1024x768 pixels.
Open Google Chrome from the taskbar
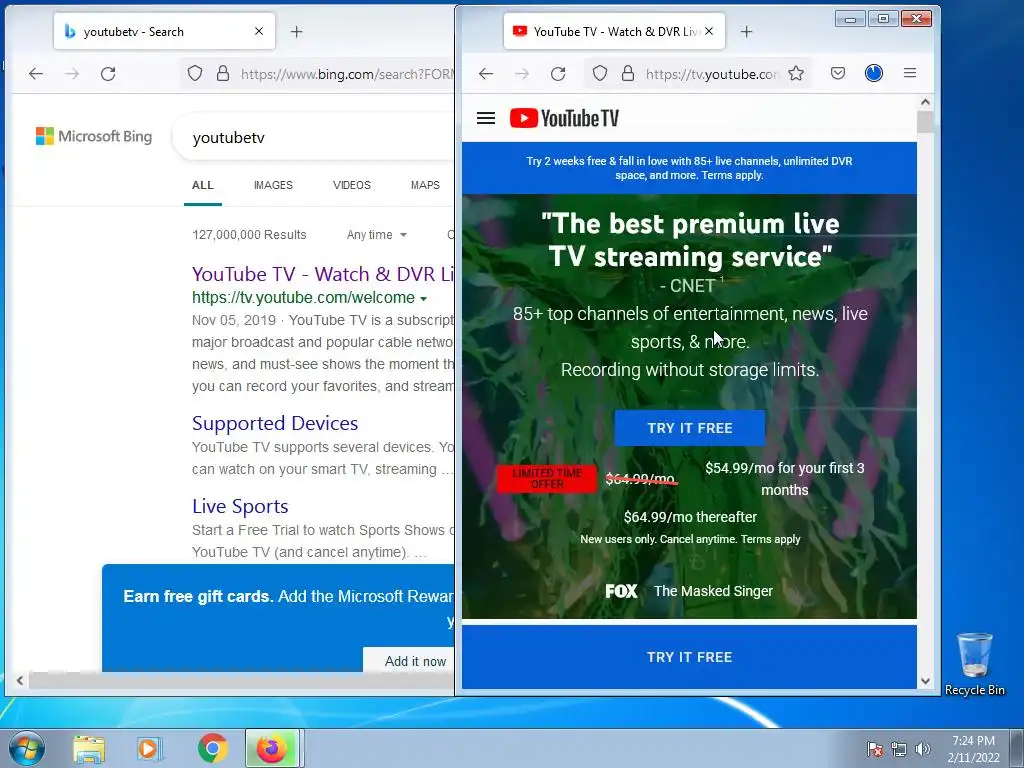(213, 748)
